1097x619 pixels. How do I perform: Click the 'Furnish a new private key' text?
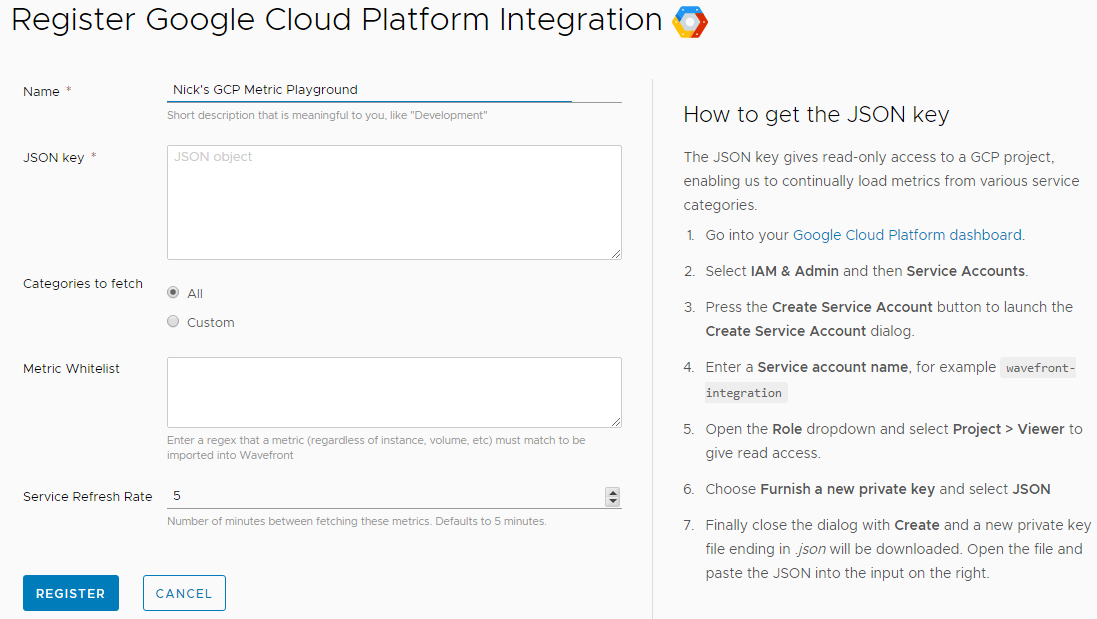tap(847, 489)
